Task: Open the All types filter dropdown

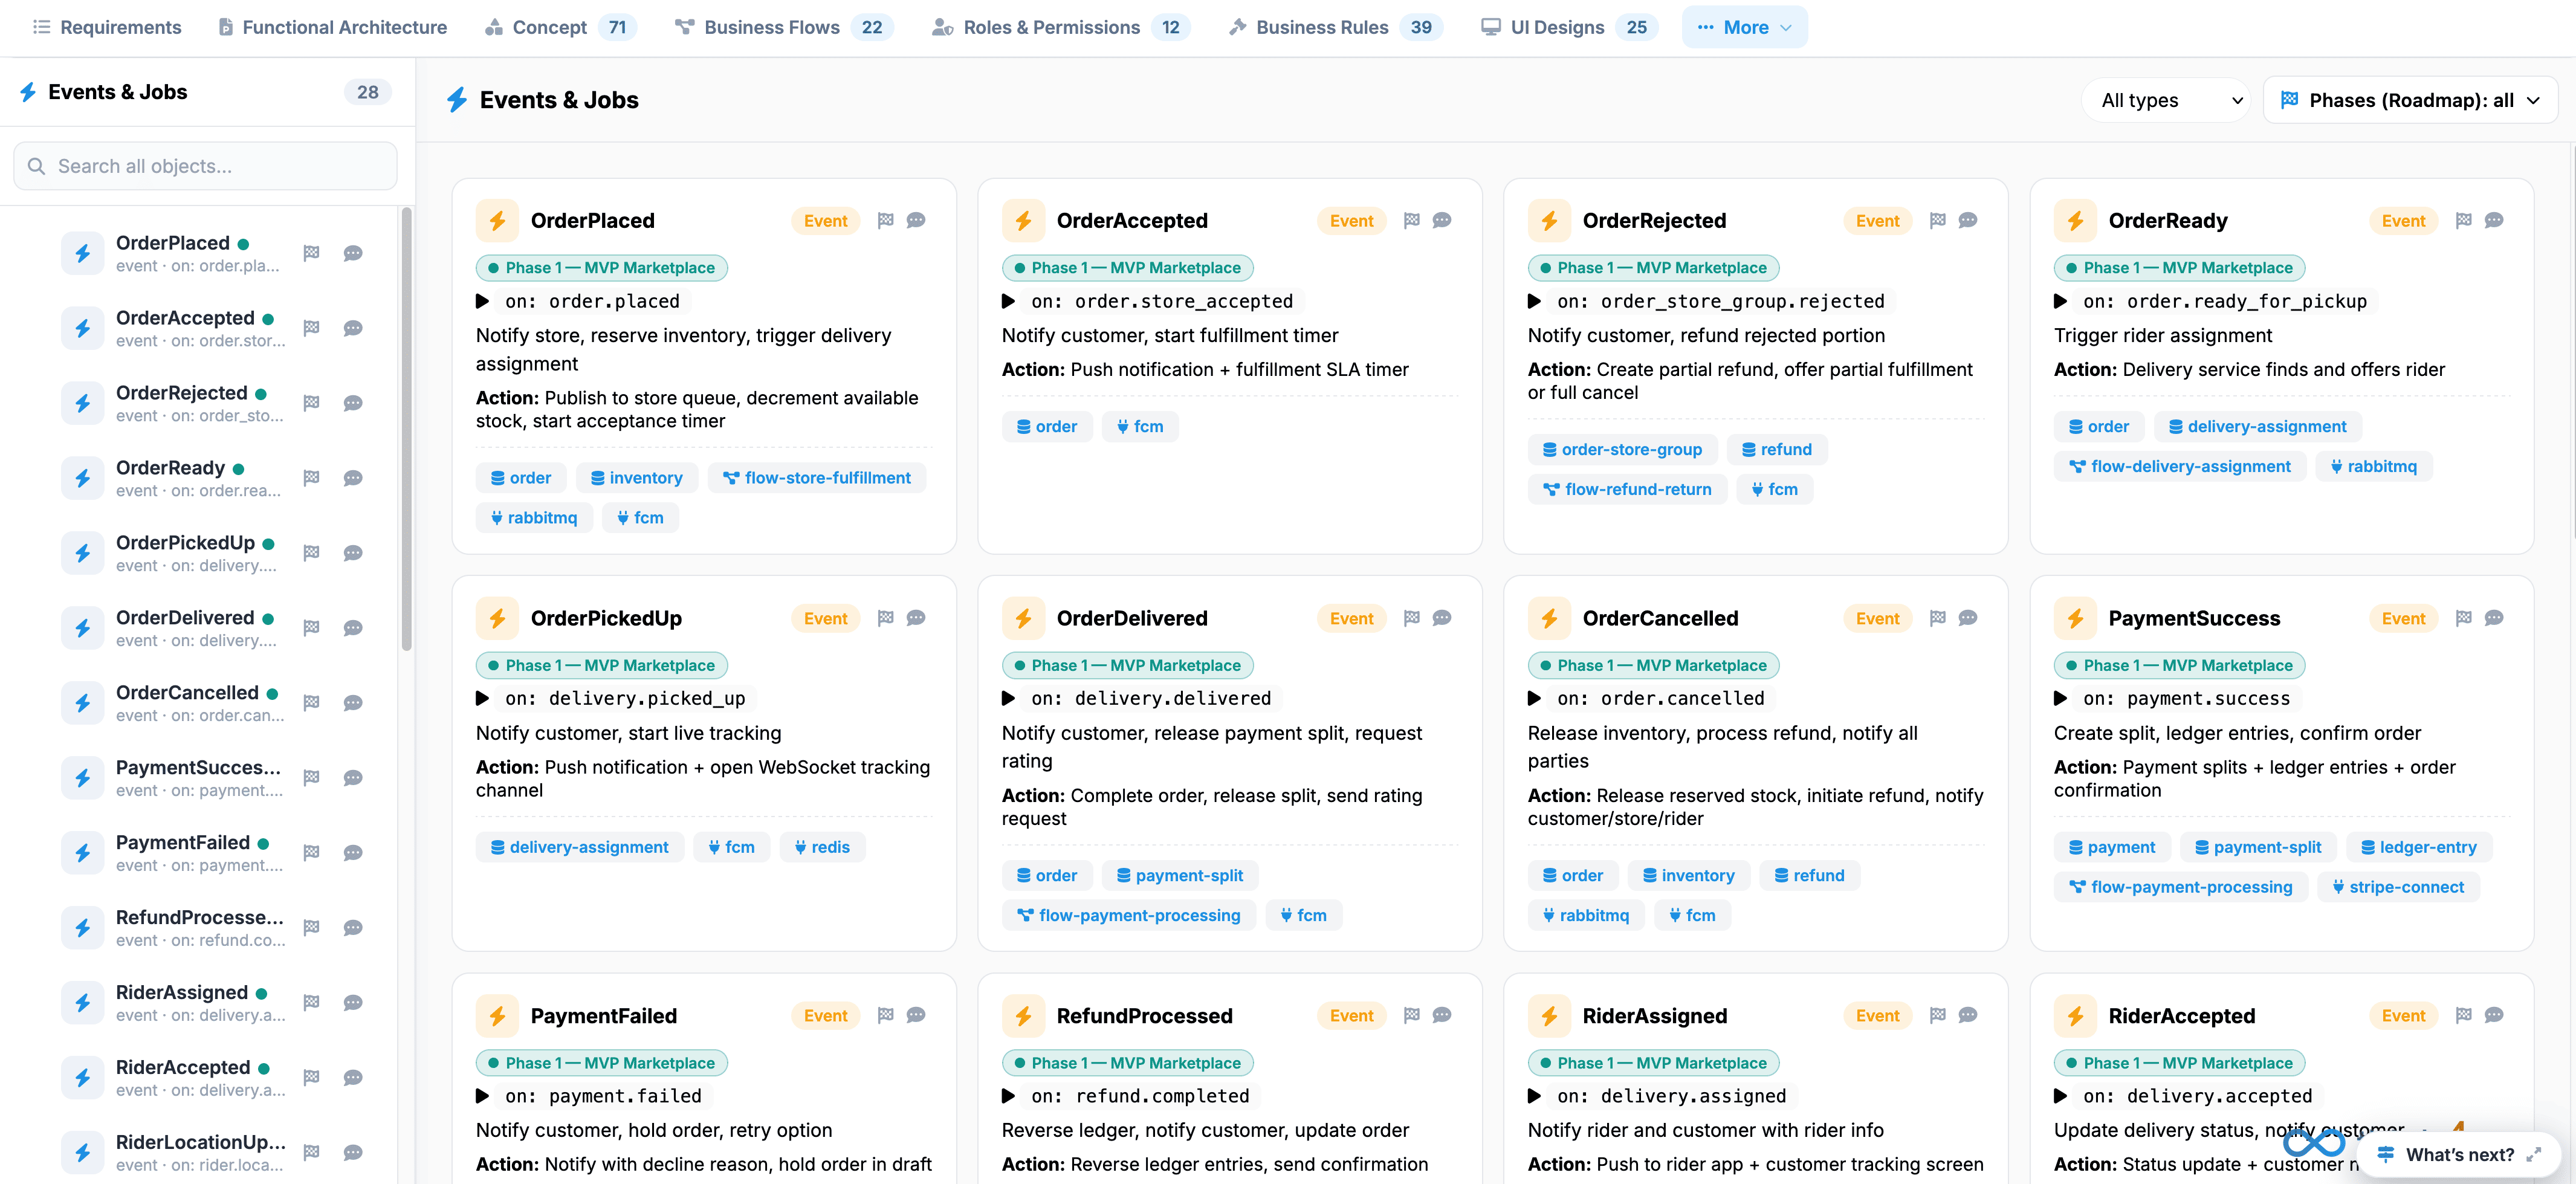Action: coord(2166,100)
